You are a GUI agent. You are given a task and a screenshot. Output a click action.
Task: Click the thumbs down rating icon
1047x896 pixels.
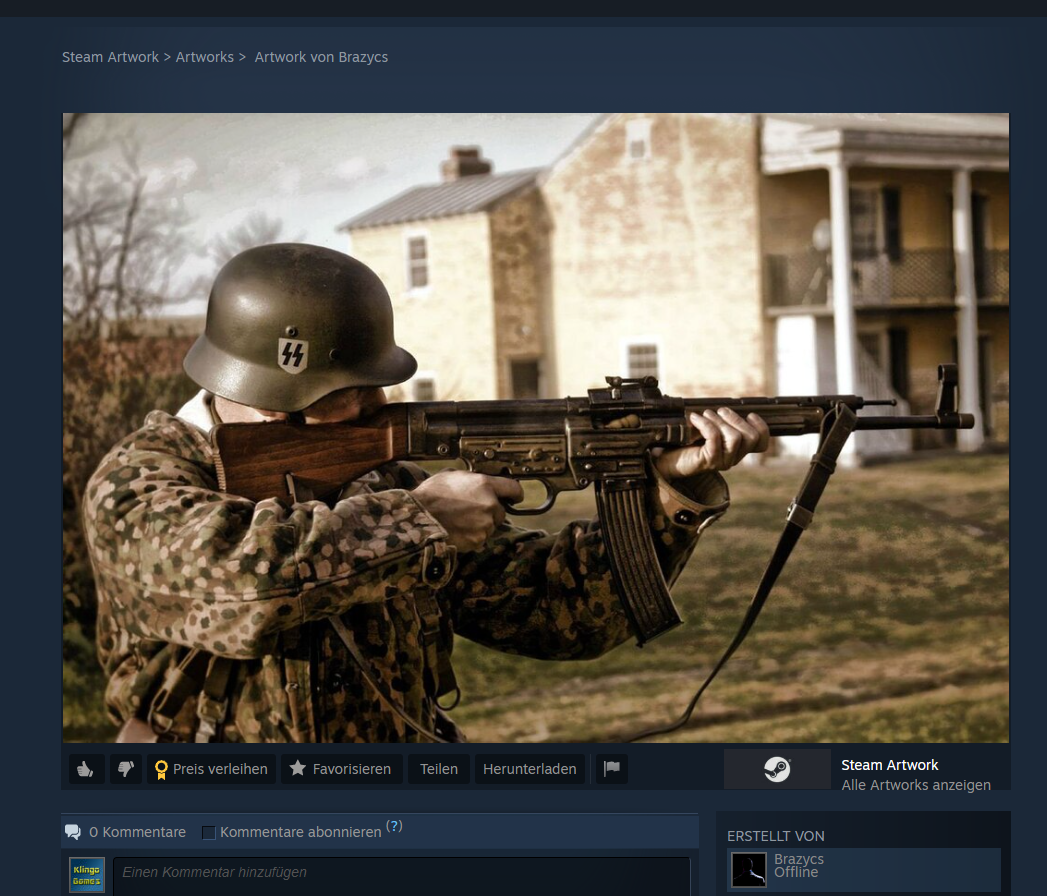click(126, 769)
